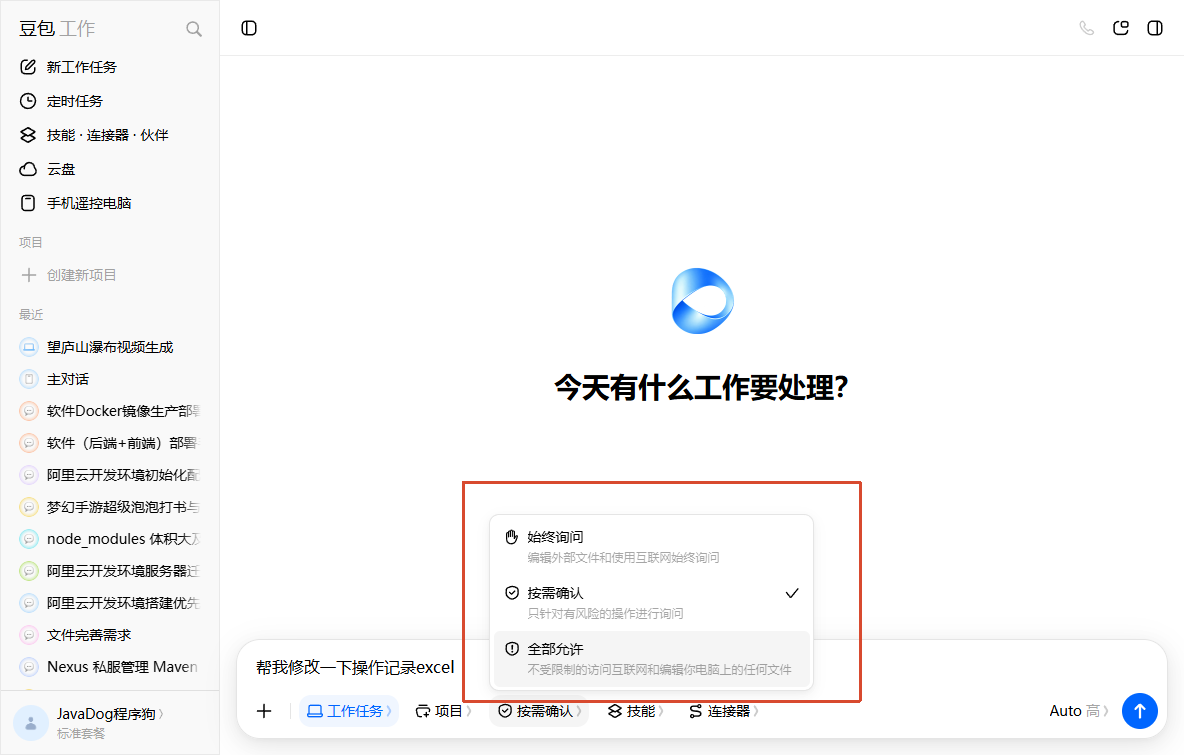
Task: Open the node_modules 体积大 conversation
Action: [x=109, y=539]
